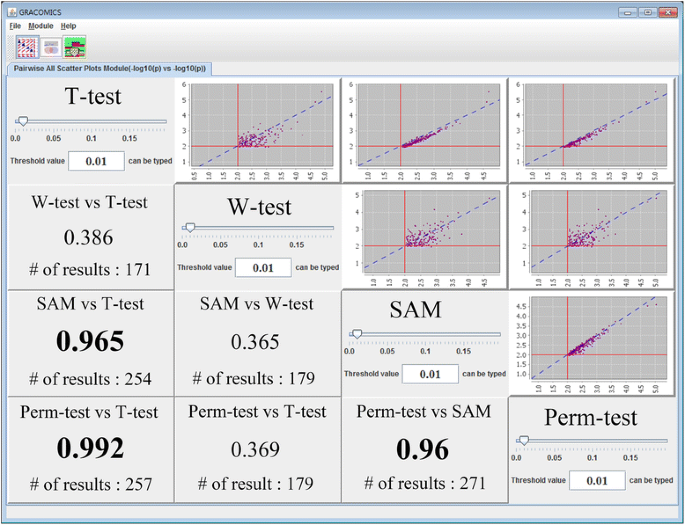
Task: Open the Module menu
Action: pos(41,26)
